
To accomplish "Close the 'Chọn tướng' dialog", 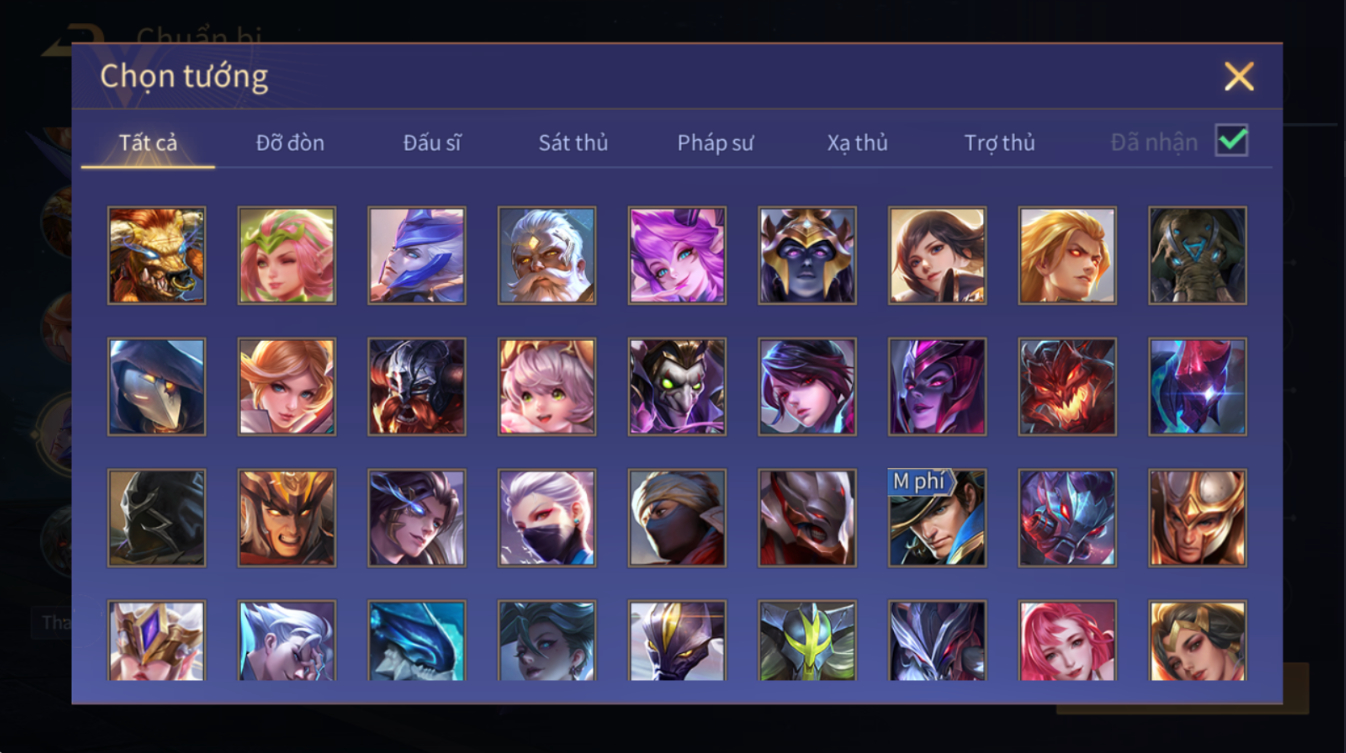I will pos(1239,77).
